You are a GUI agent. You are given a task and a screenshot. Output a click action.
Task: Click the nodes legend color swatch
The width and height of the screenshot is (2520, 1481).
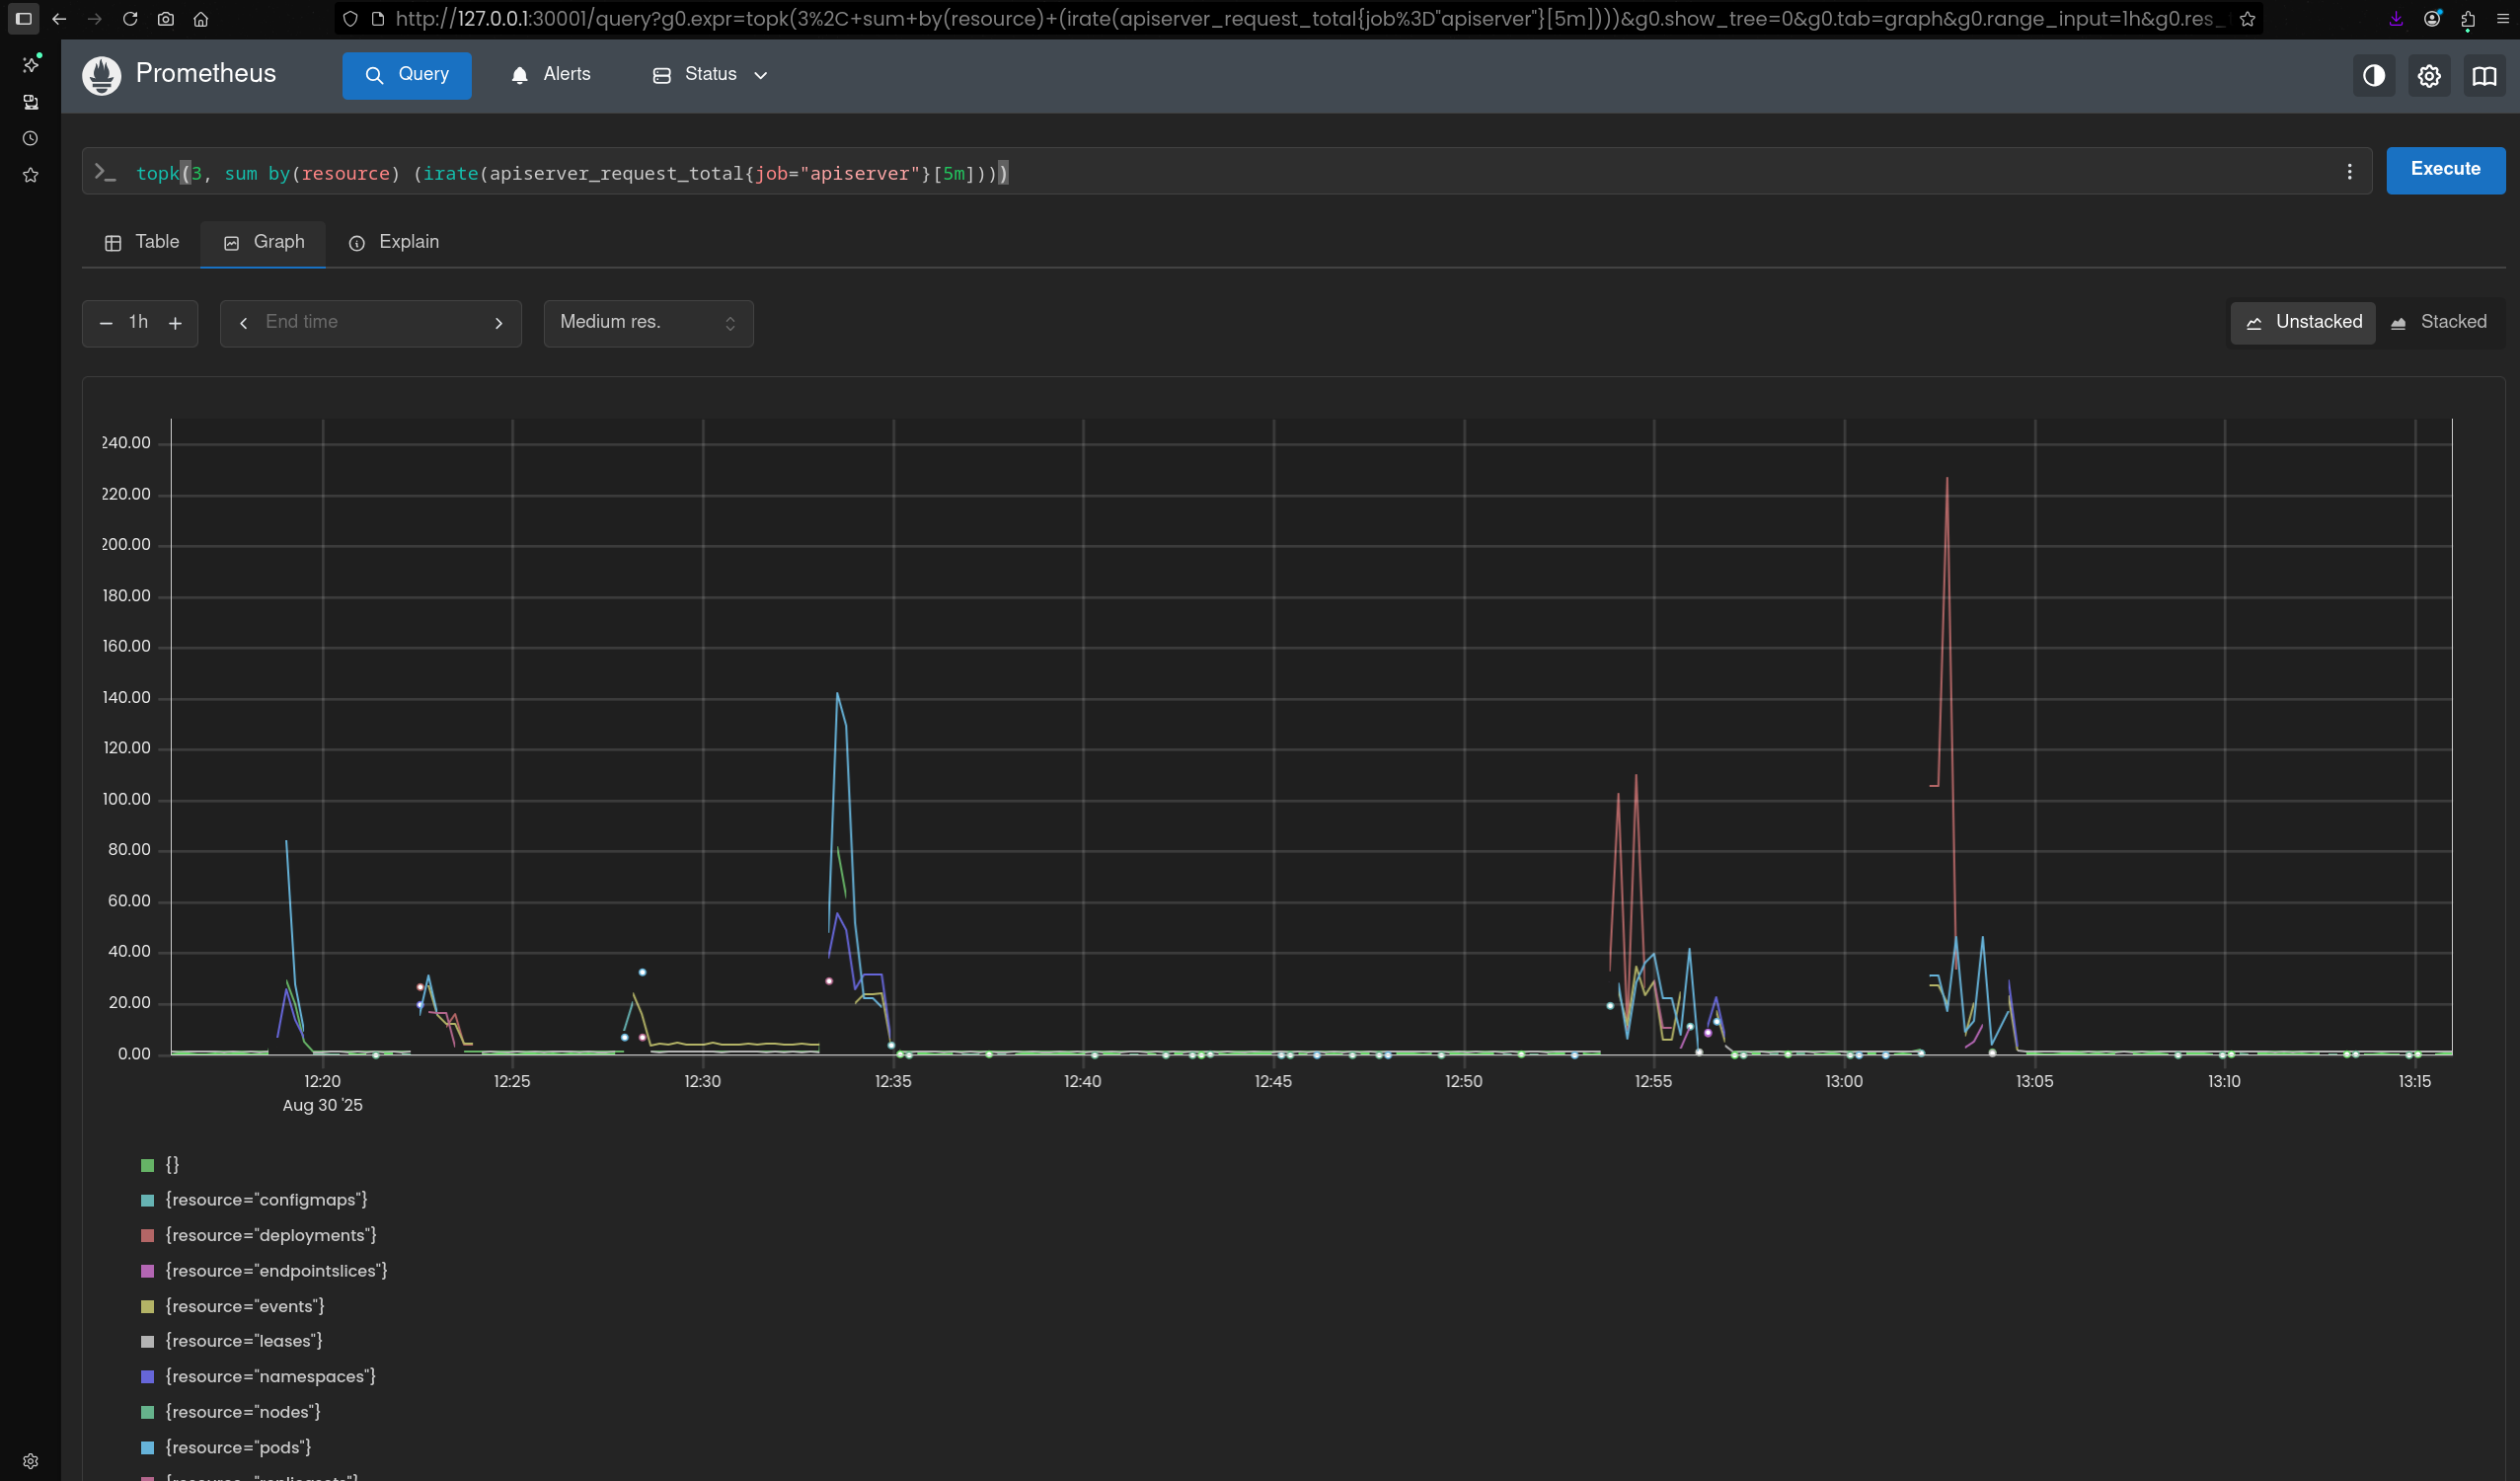pyautogui.click(x=147, y=1413)
